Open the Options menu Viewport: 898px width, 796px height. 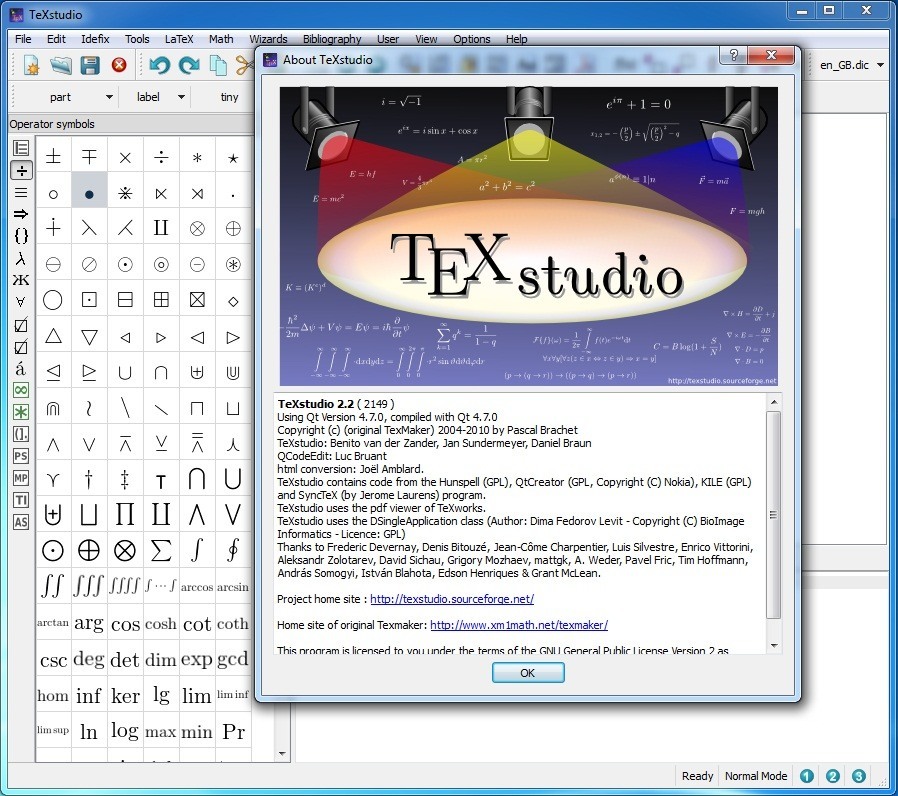pos(472,39)
